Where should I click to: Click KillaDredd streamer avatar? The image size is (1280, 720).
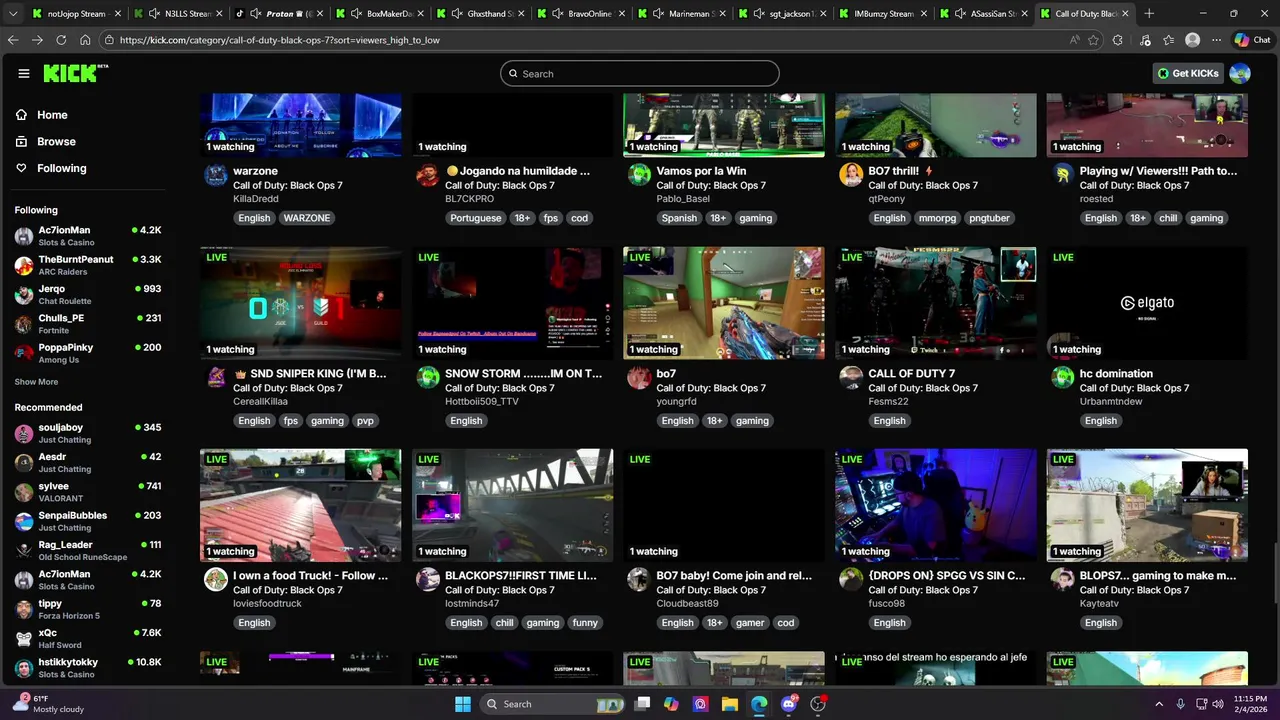216,176
